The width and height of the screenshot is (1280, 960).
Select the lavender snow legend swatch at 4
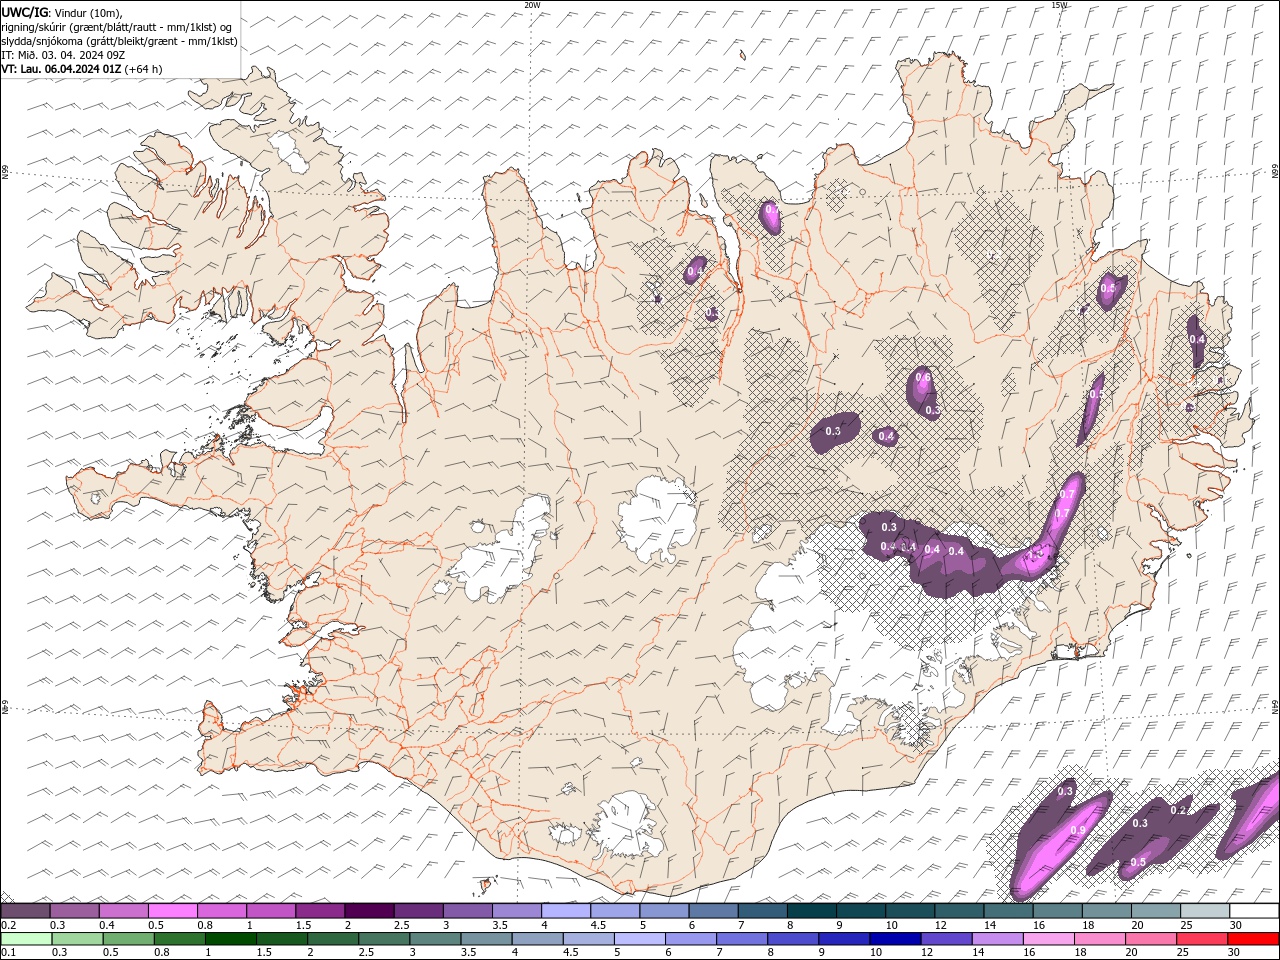[566, 911]
